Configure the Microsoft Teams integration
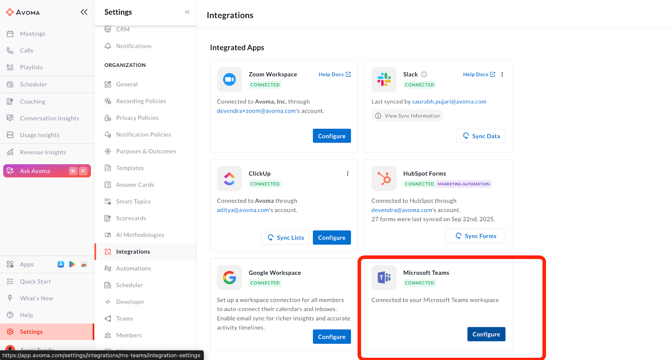670x360 pixels. point(486,334)
